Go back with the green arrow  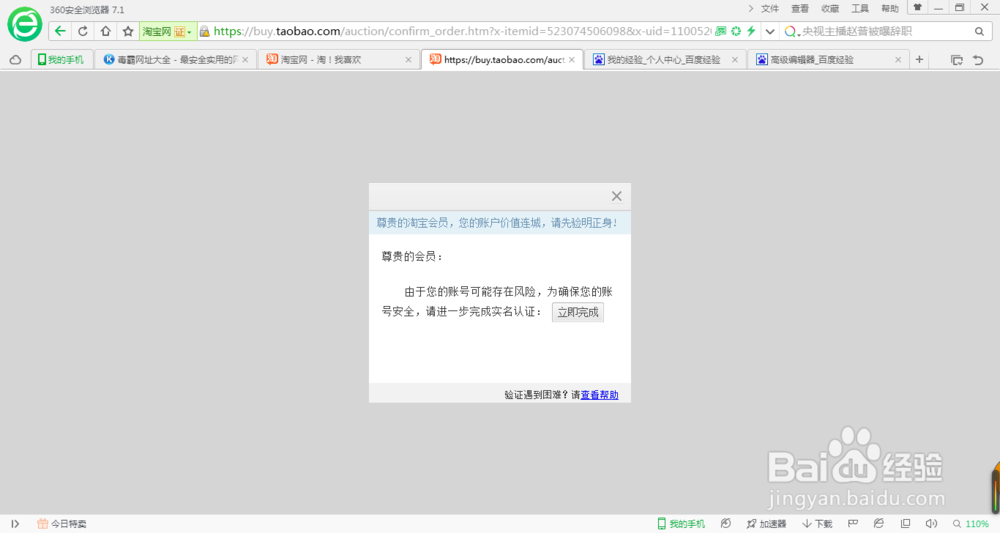60,31
